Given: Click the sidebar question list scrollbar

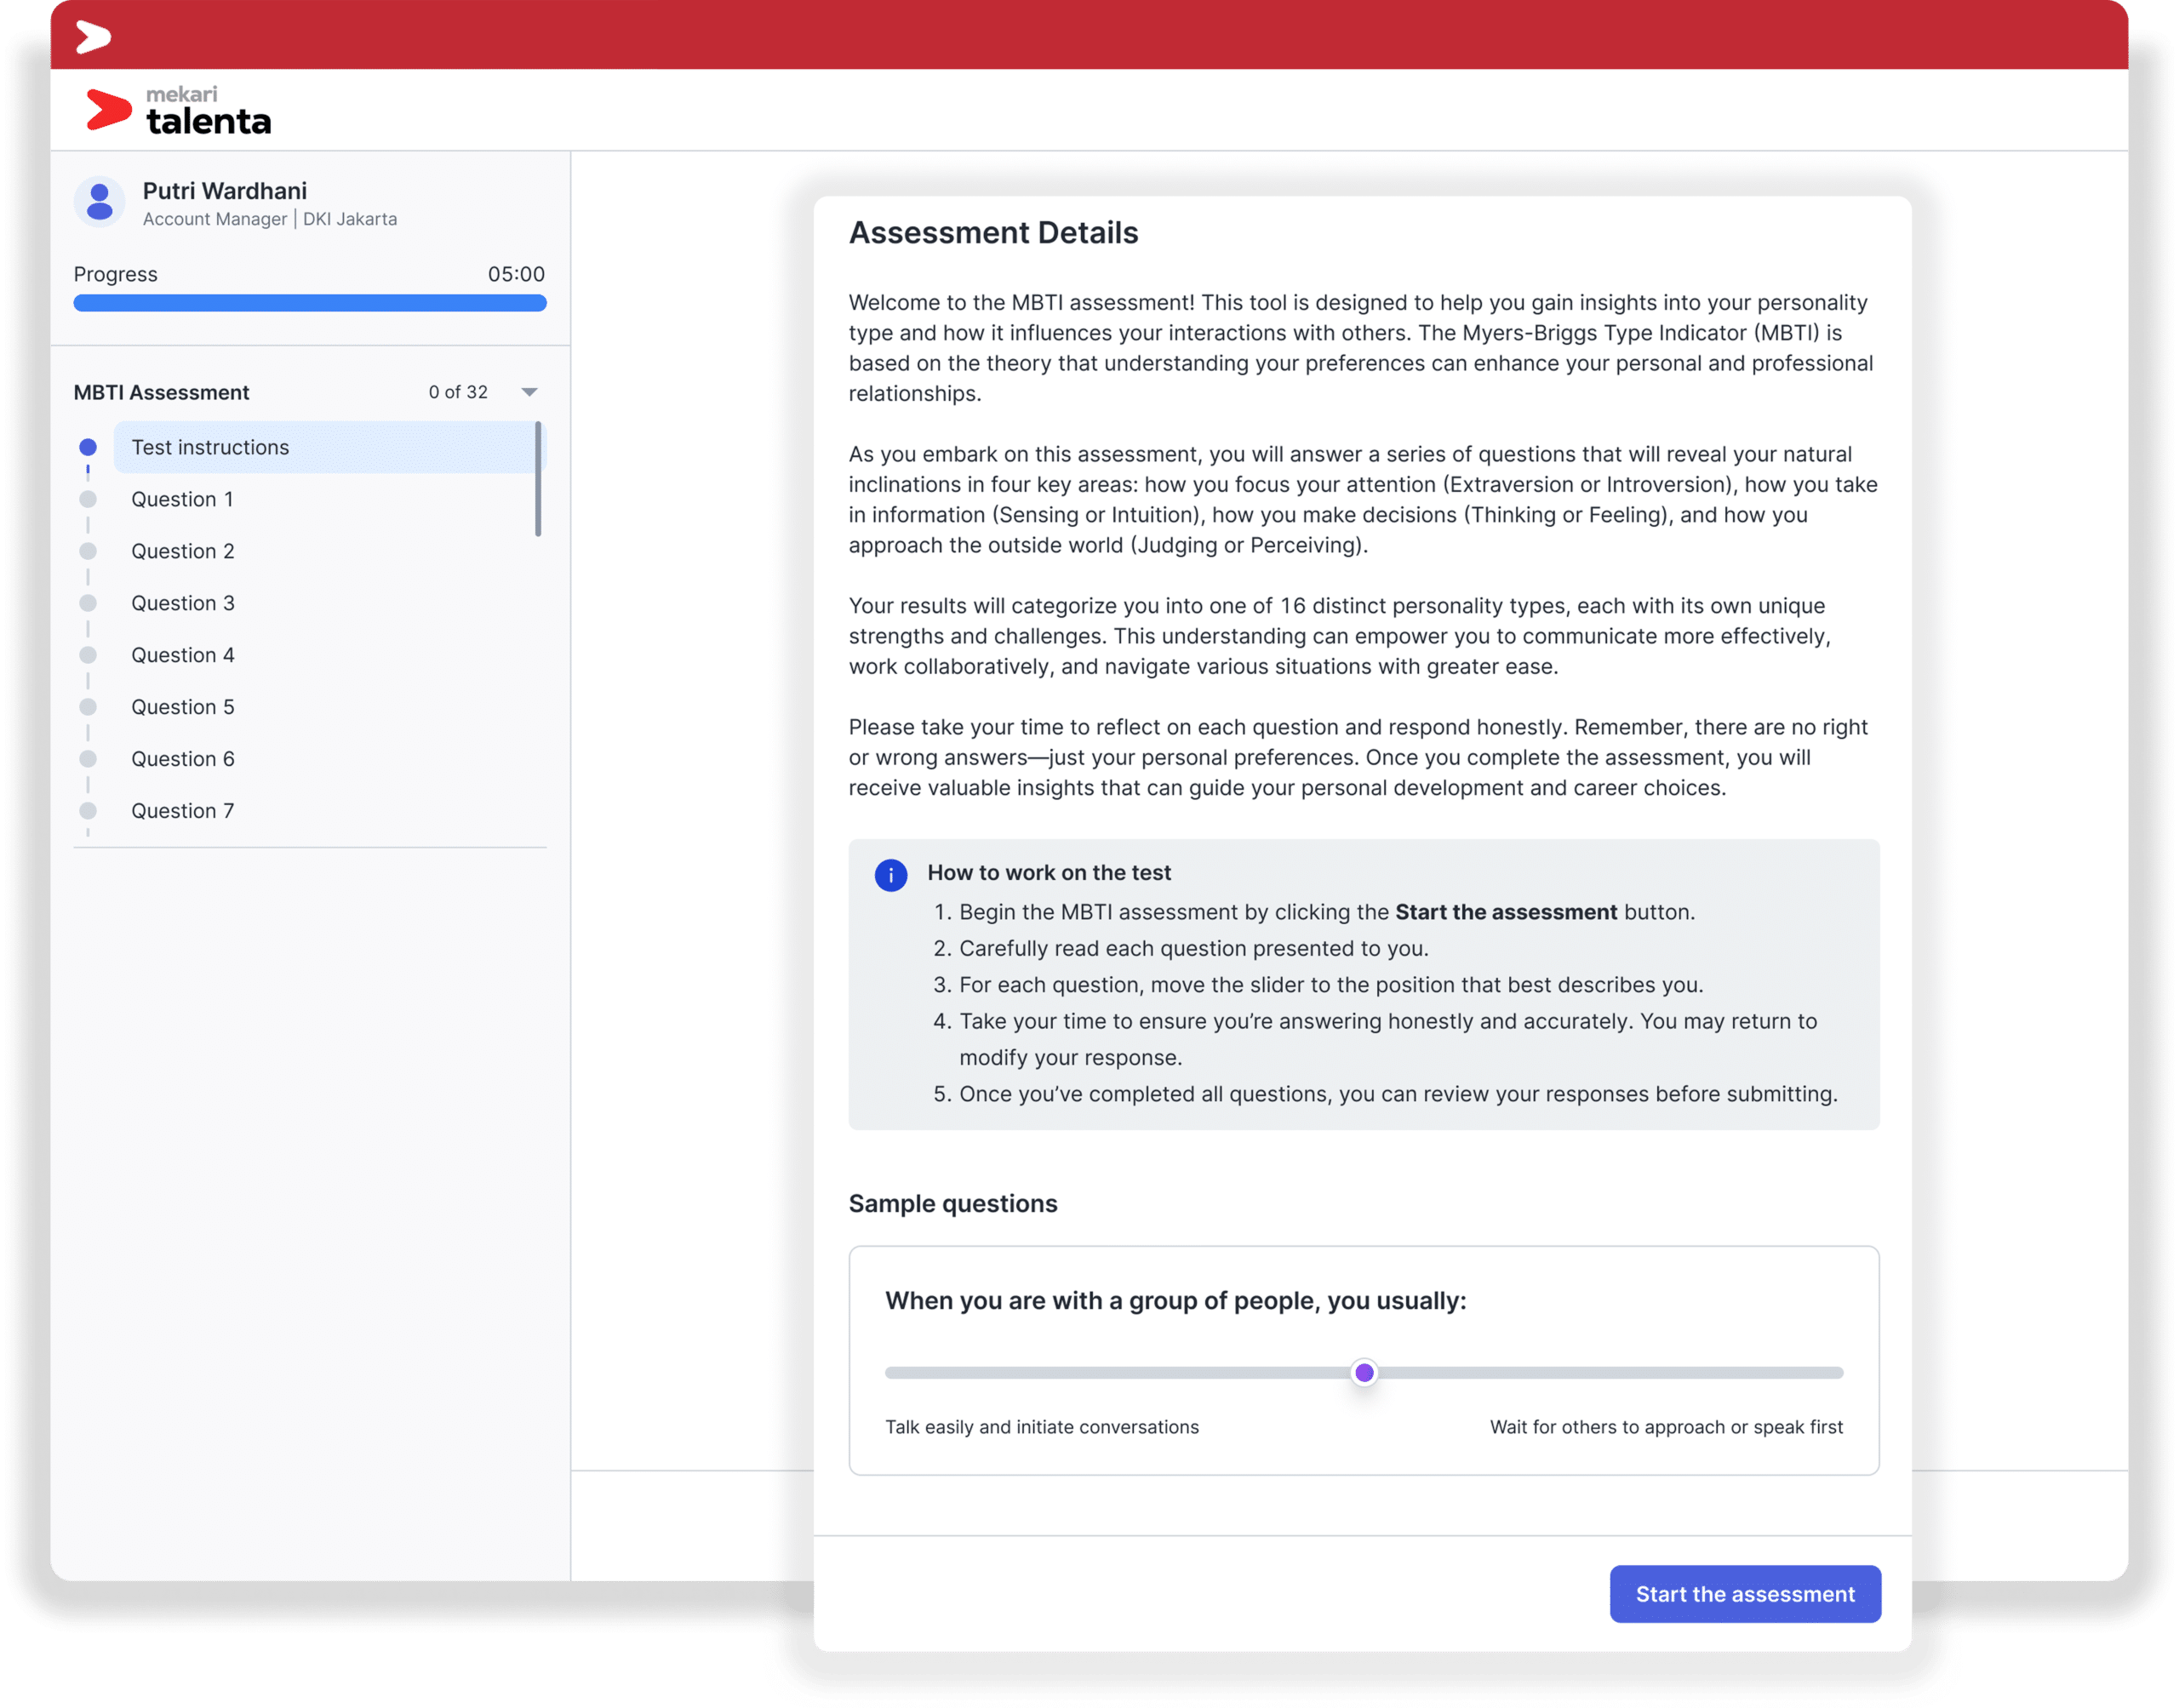Looking at the screenshot, I should [538, 479].
